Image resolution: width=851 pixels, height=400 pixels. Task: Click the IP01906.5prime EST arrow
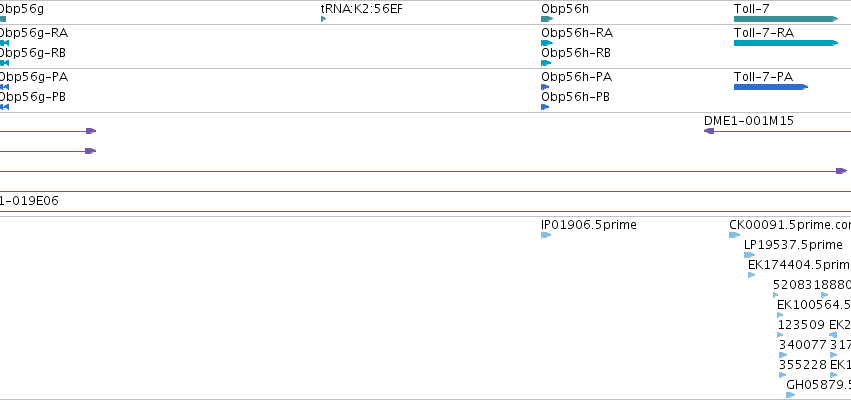pos(546,235)
